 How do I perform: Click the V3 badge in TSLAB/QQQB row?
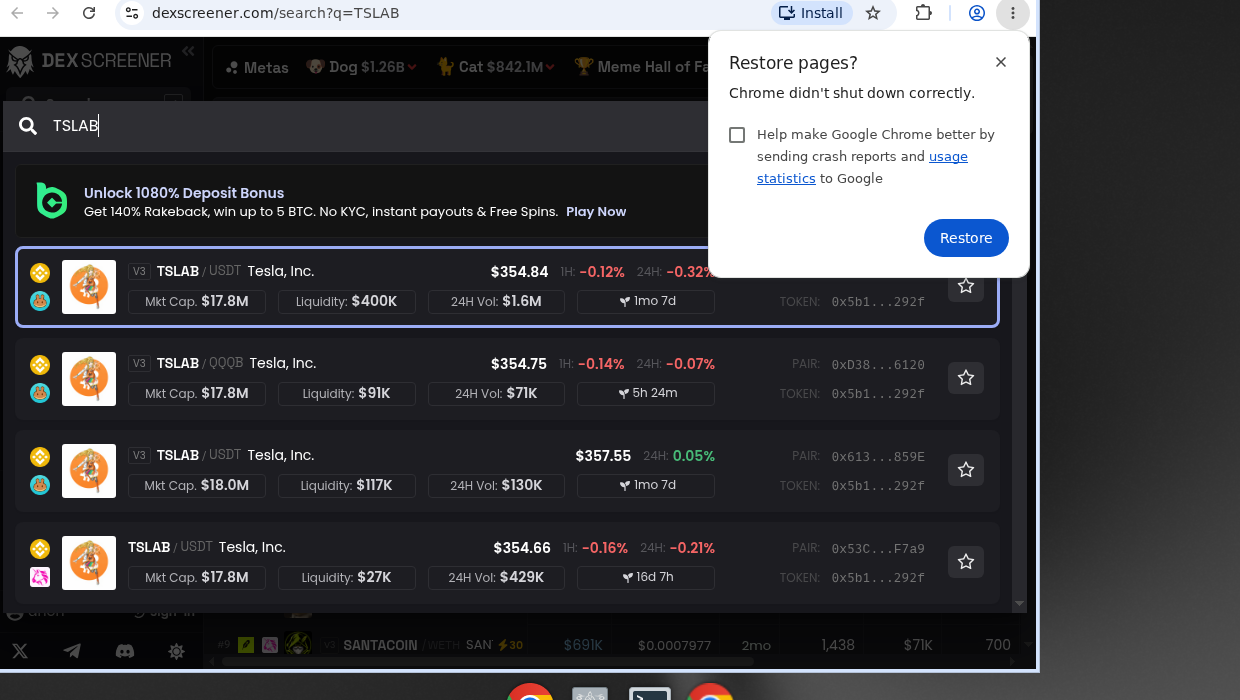pyautogui.click(x=139, y=363)
